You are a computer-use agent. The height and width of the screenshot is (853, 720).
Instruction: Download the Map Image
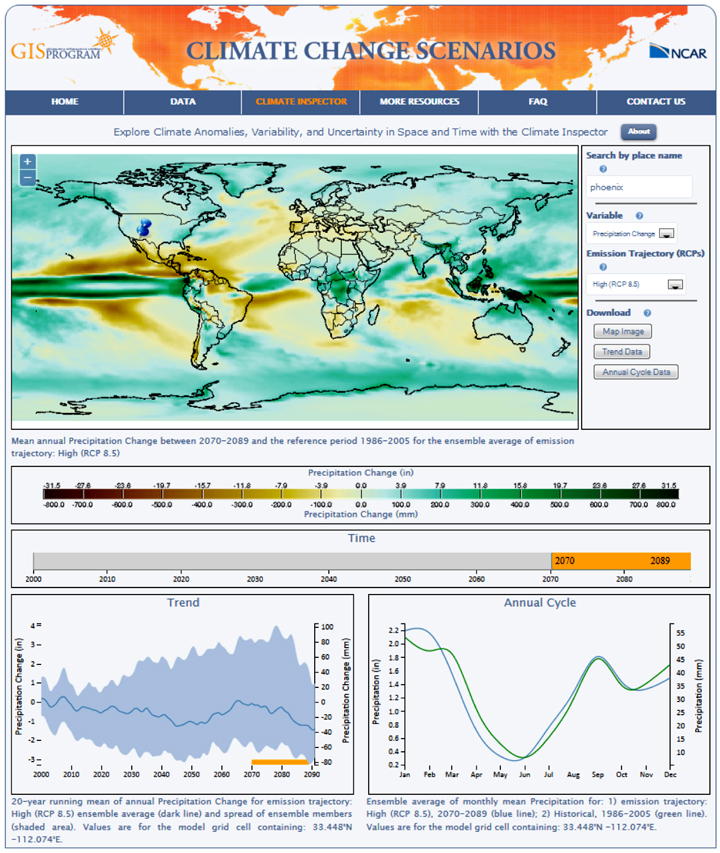(x=623, y=331)
